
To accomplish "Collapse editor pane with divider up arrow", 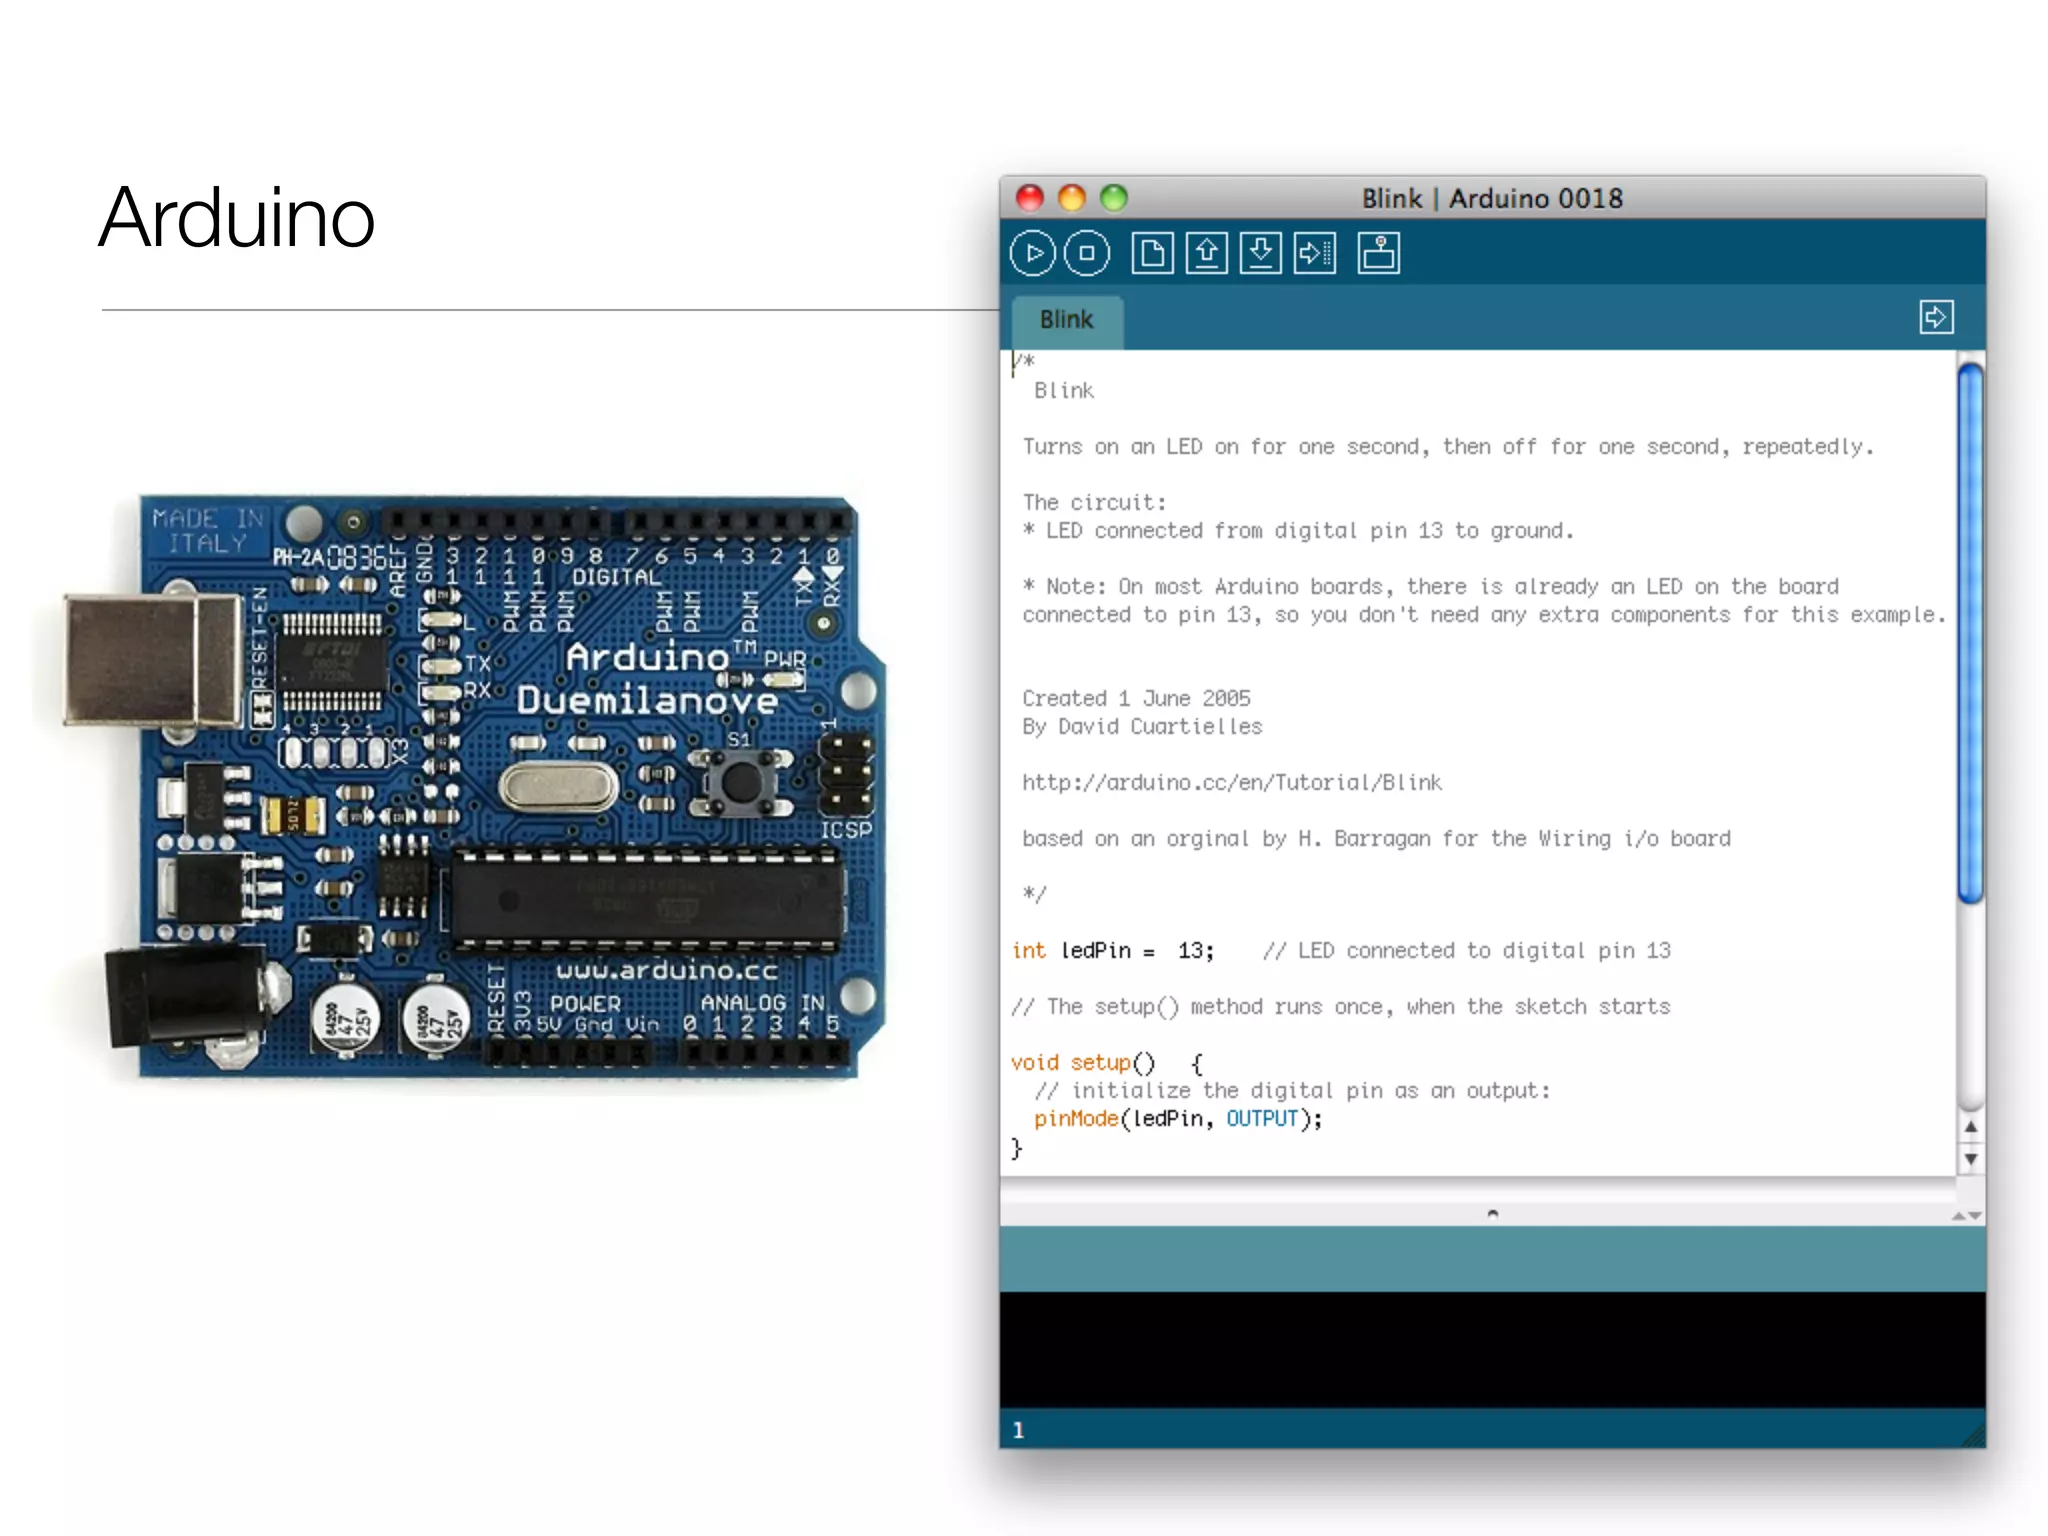I will 1958,1216.
